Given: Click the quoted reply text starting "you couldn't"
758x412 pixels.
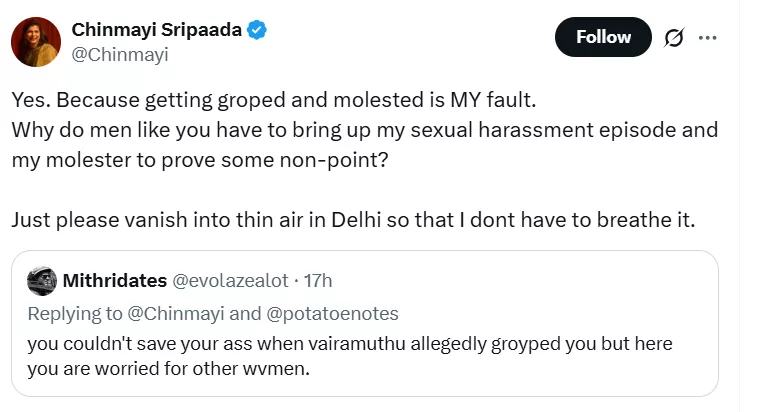Looking at the screenshot, I should click(349, 343).
